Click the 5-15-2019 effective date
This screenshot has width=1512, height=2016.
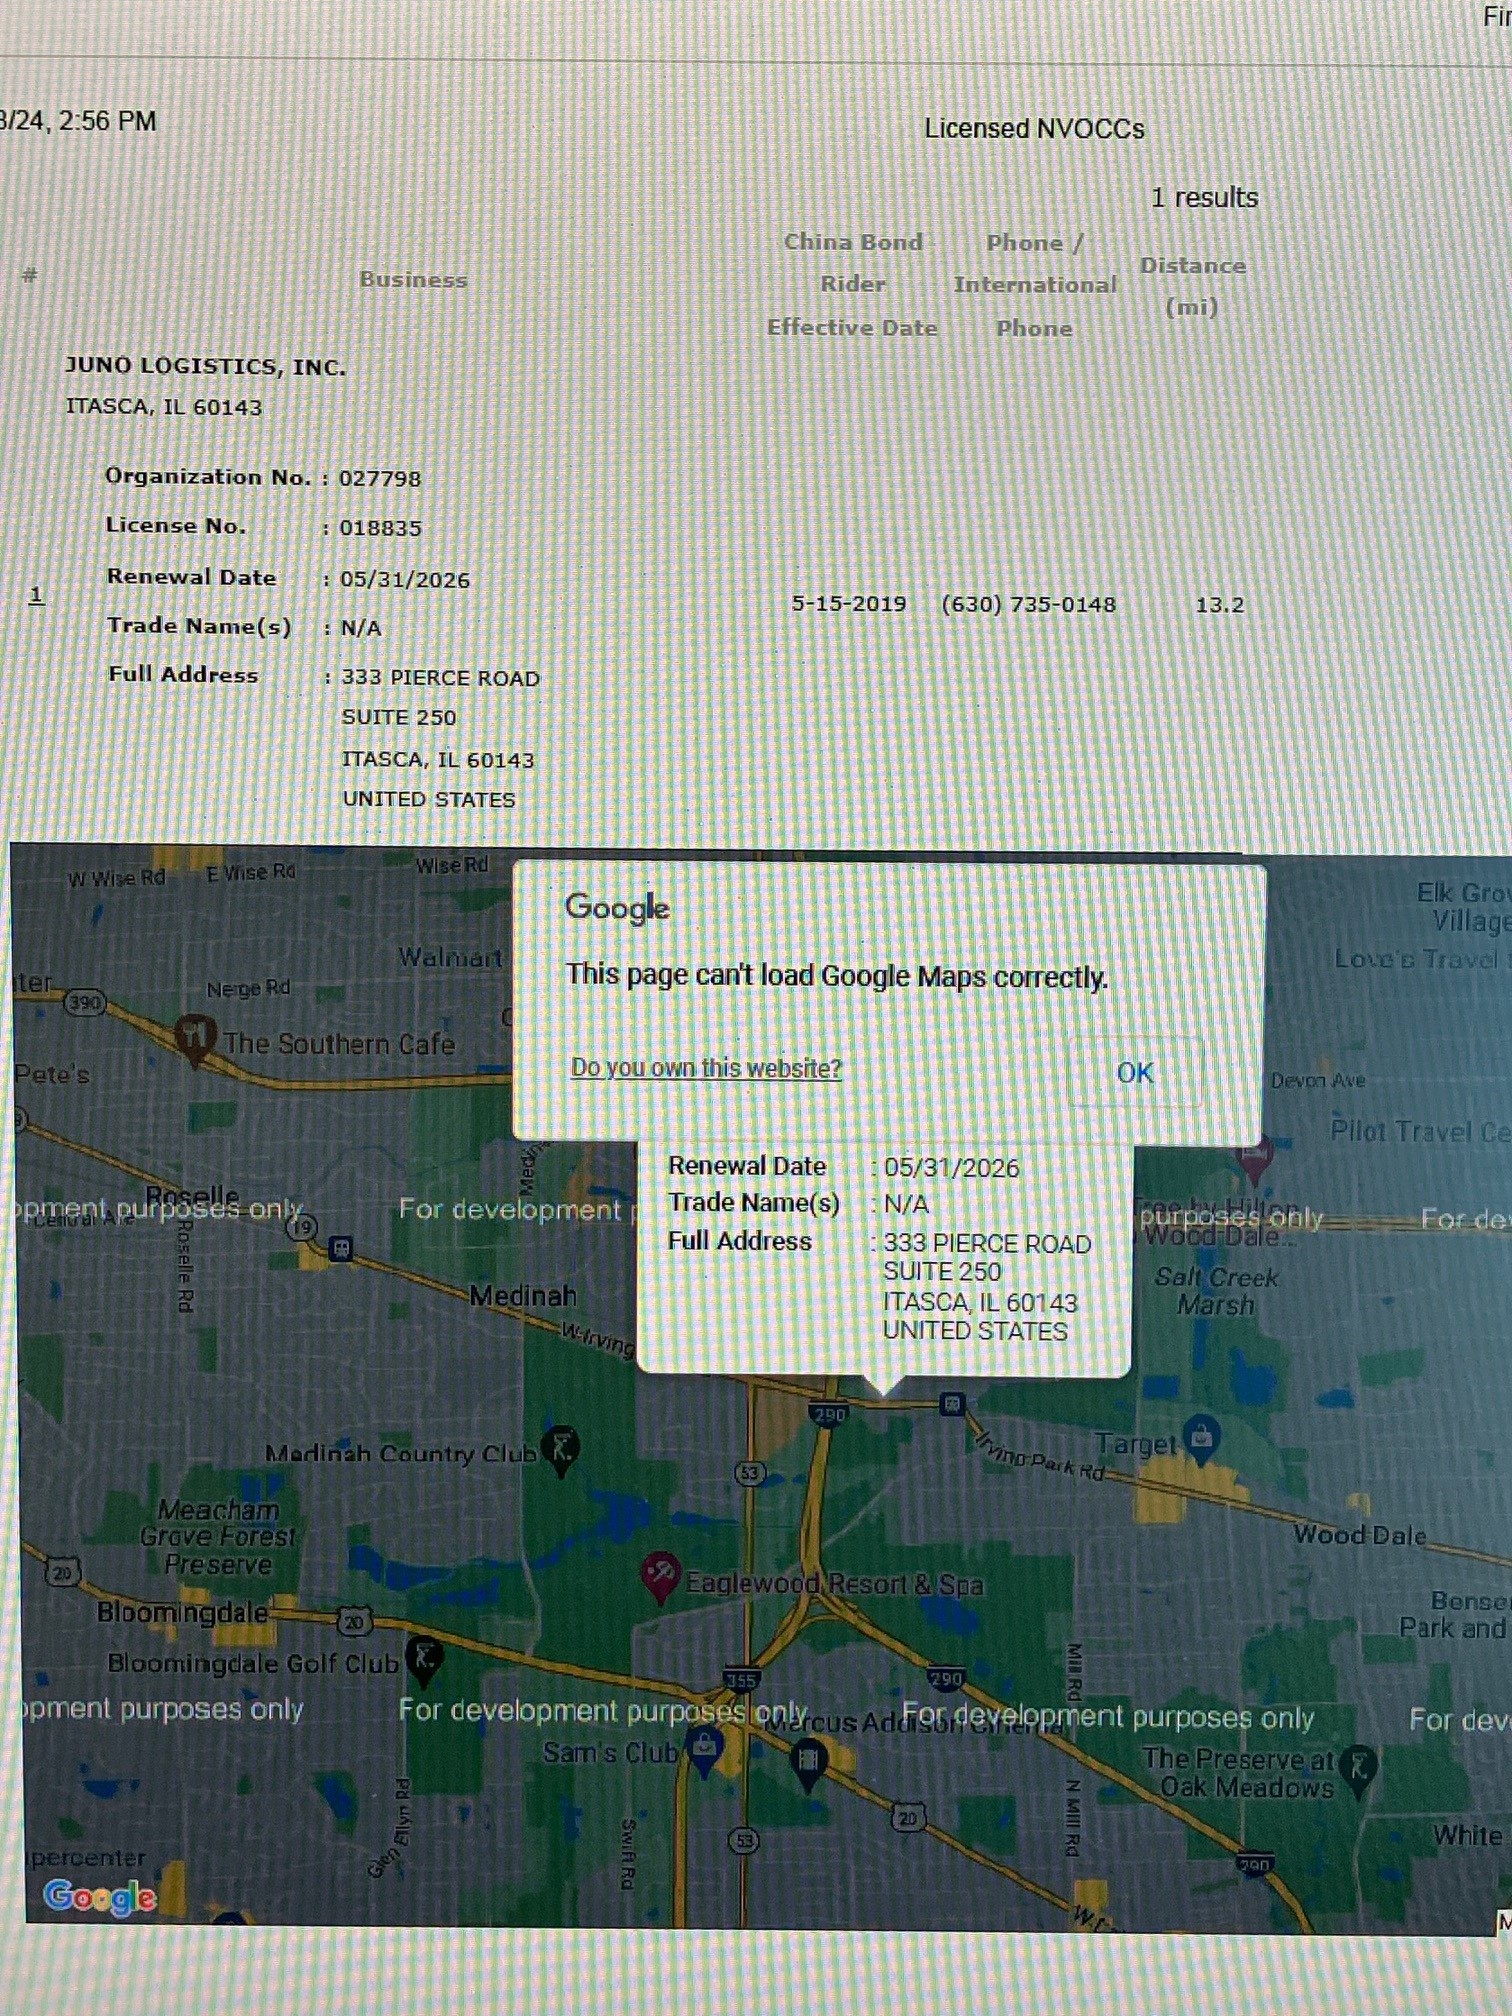pyautogui.click(x=848, y=604)
